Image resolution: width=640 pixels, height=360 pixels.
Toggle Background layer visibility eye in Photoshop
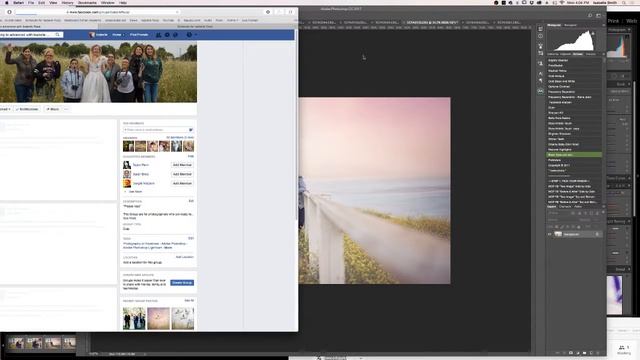point(549,234)
